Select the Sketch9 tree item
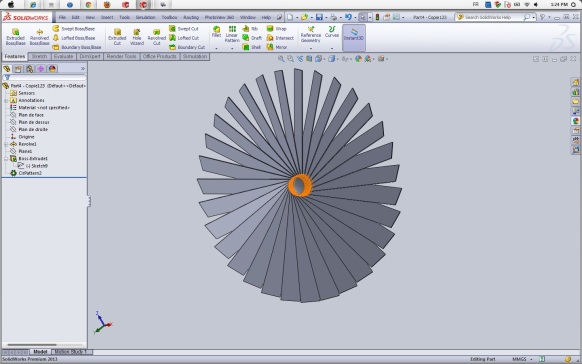 click(x=33, y=166)
